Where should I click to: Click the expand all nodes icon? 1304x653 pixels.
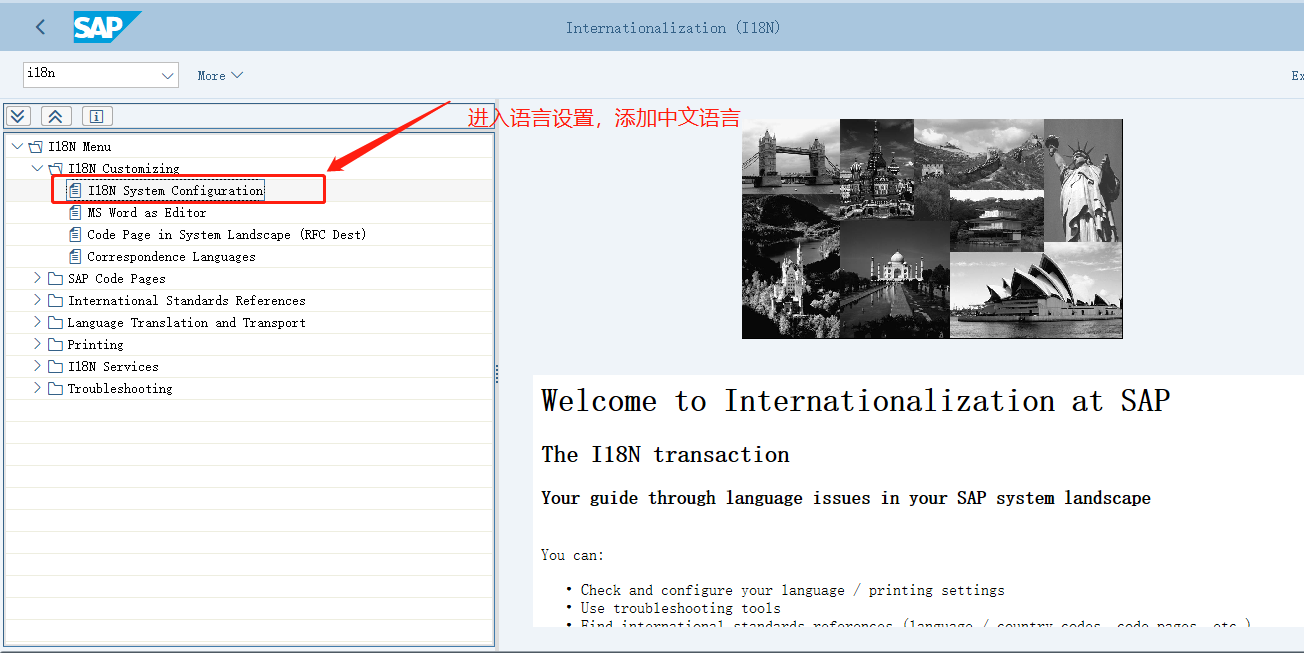19,116
